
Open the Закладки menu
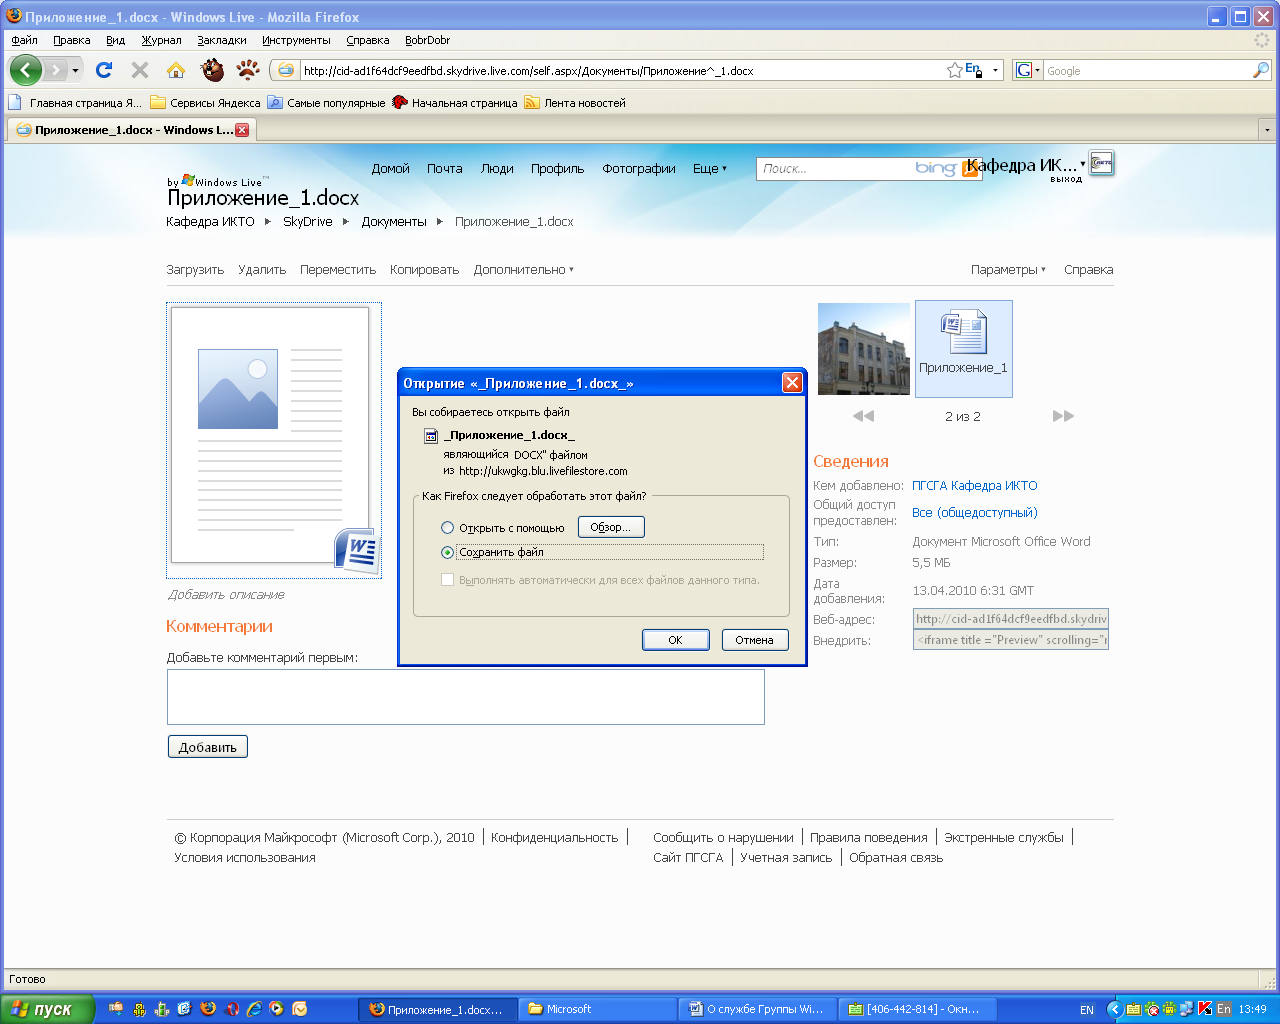[222, 40]
